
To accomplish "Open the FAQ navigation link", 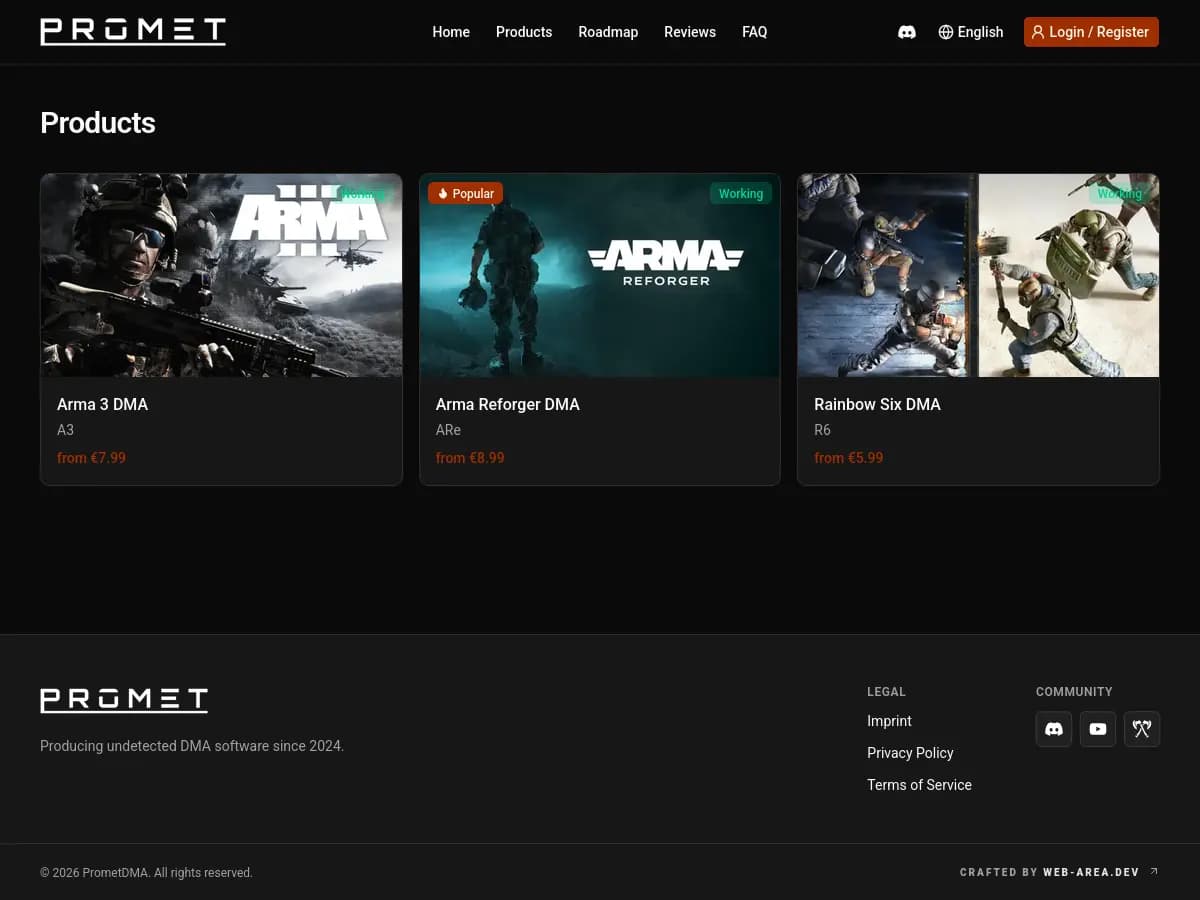I will click(755, 32).
